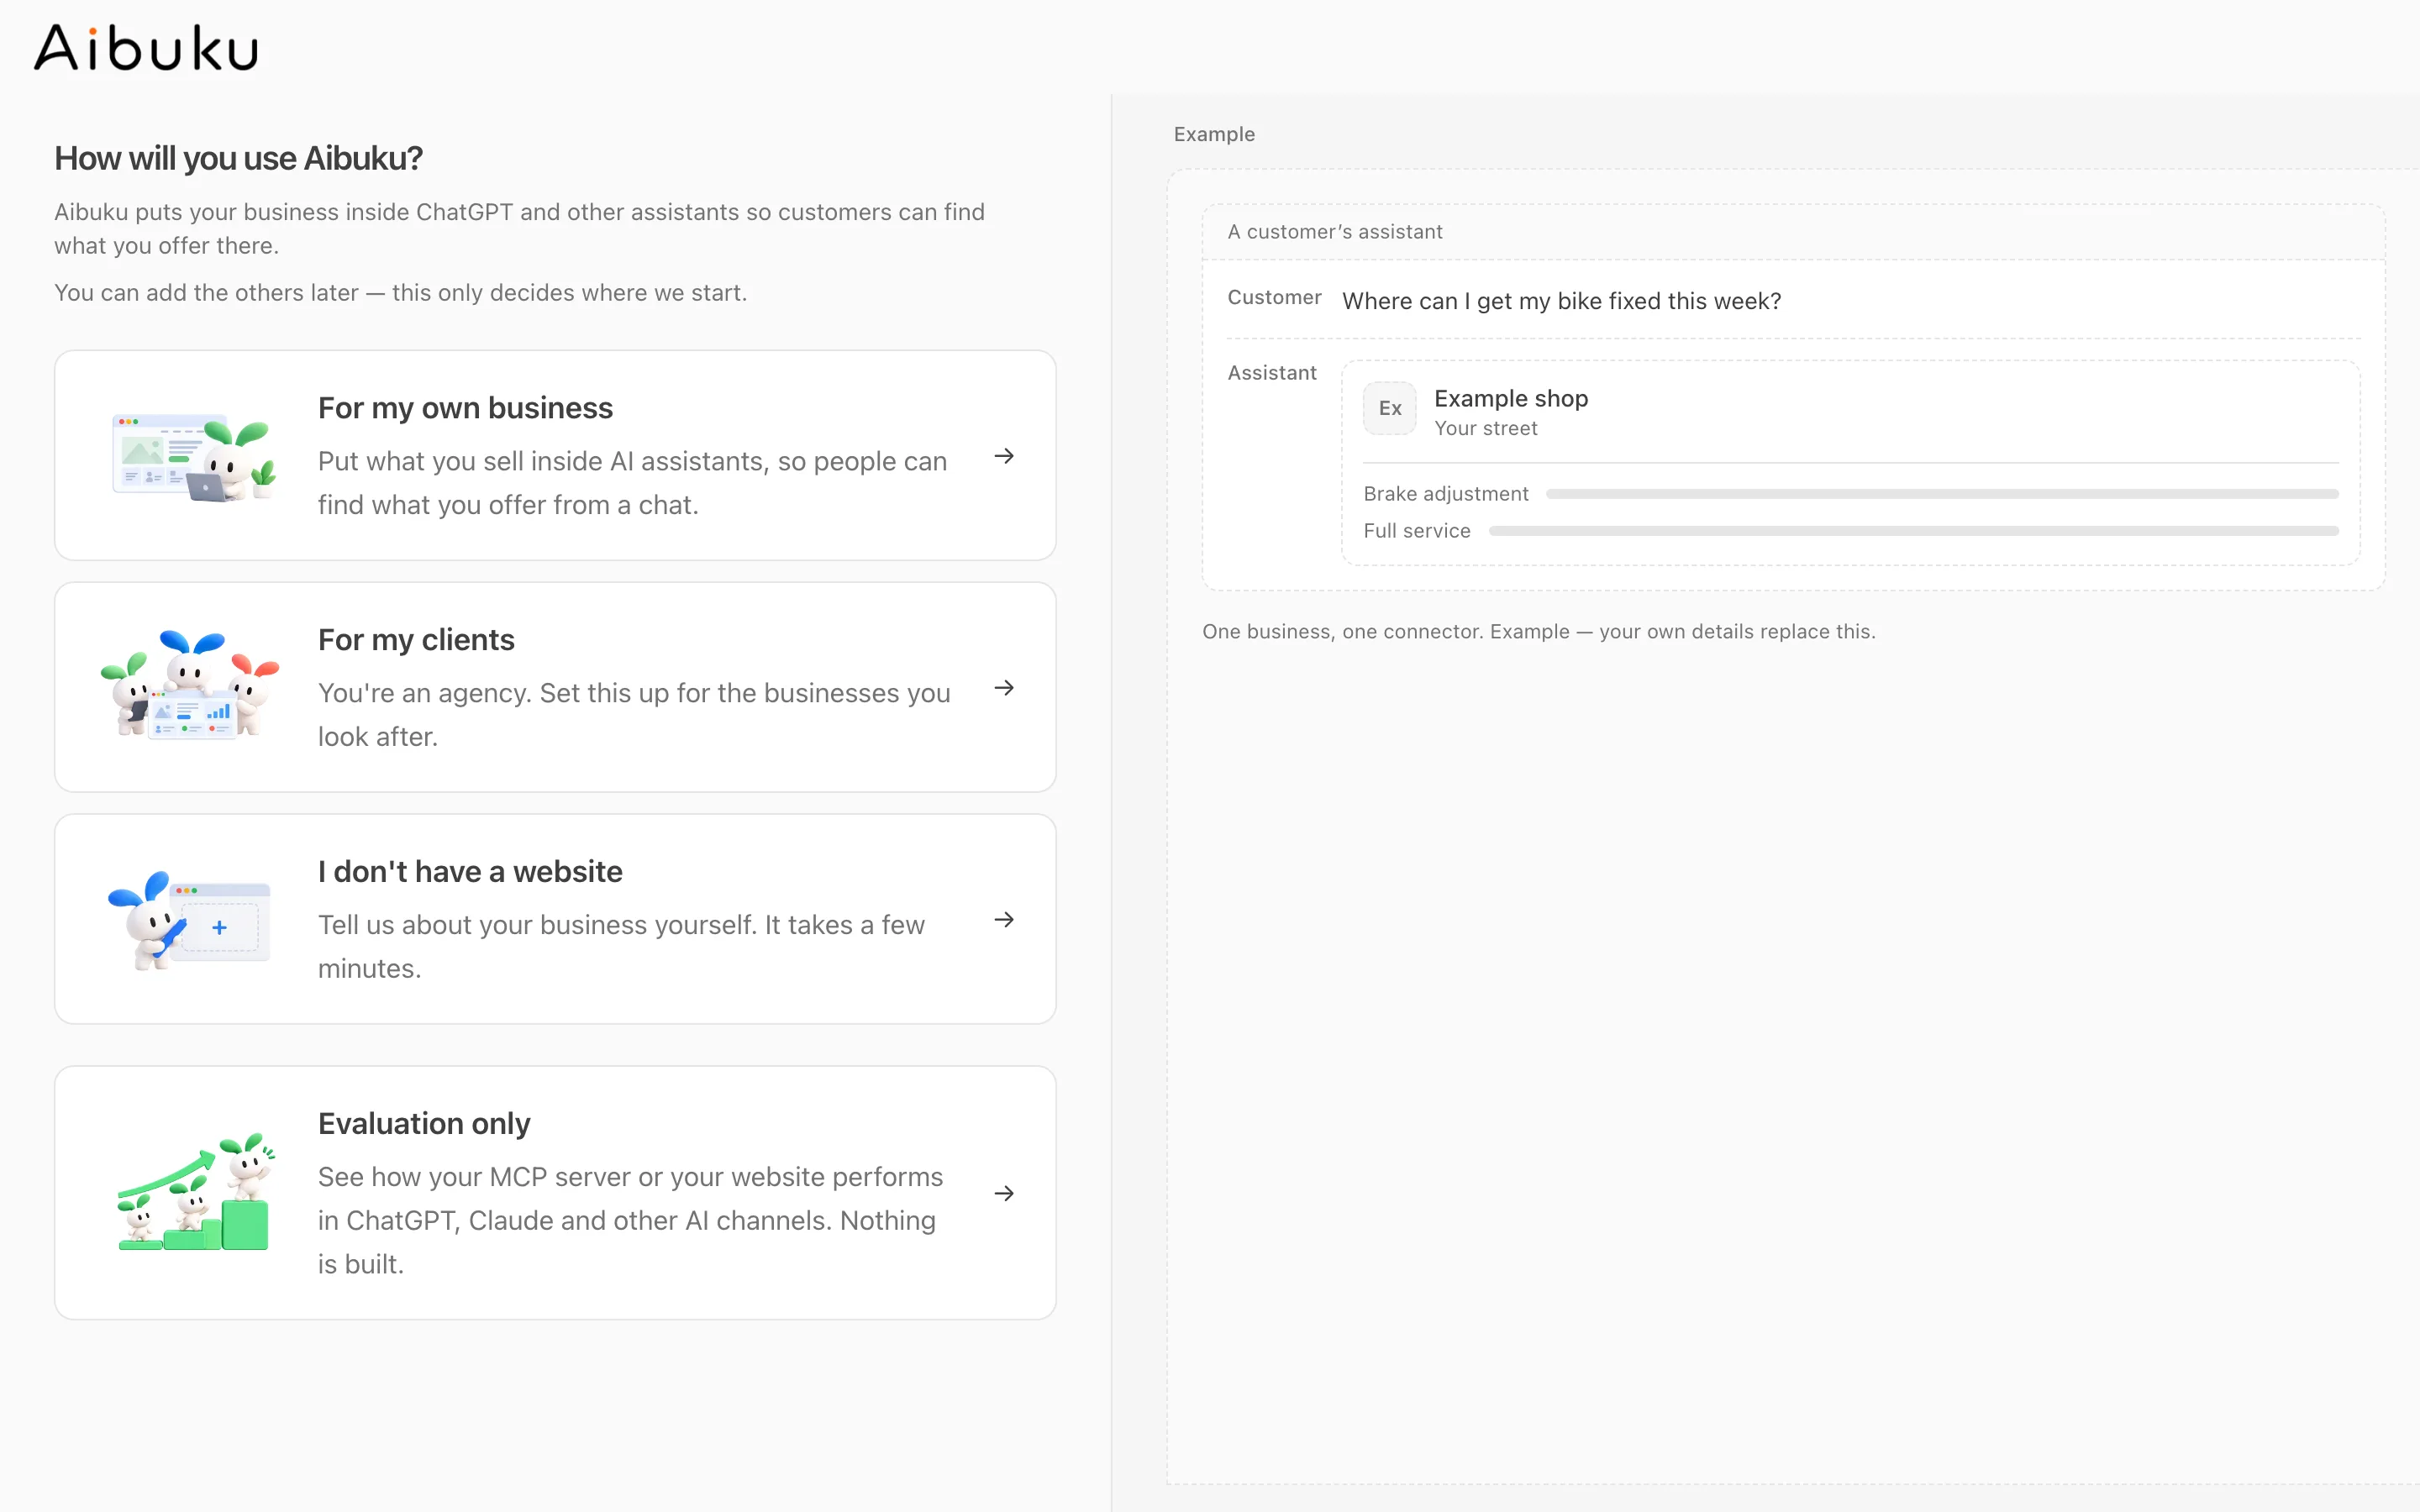This screenshot has width=2420, height=1512.
Task: Click the 'Example shop' name
Action: 1511,398
